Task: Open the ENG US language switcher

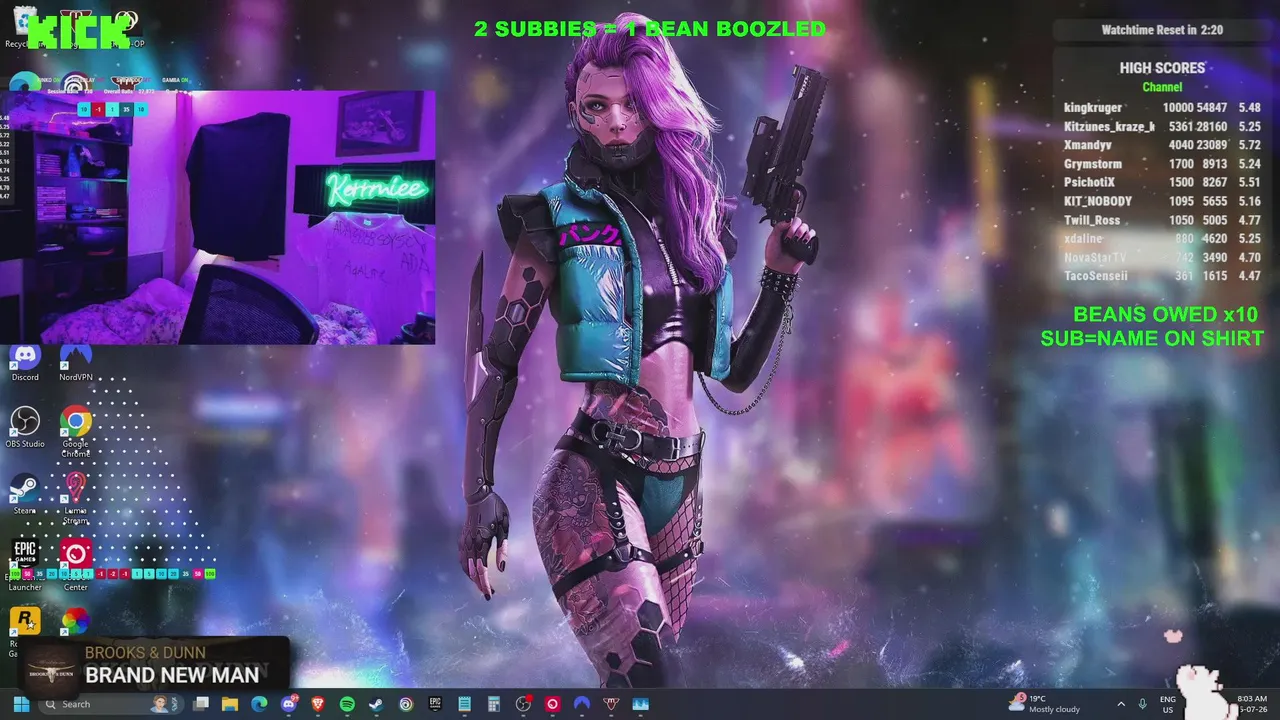Action: click(1168, 704)
